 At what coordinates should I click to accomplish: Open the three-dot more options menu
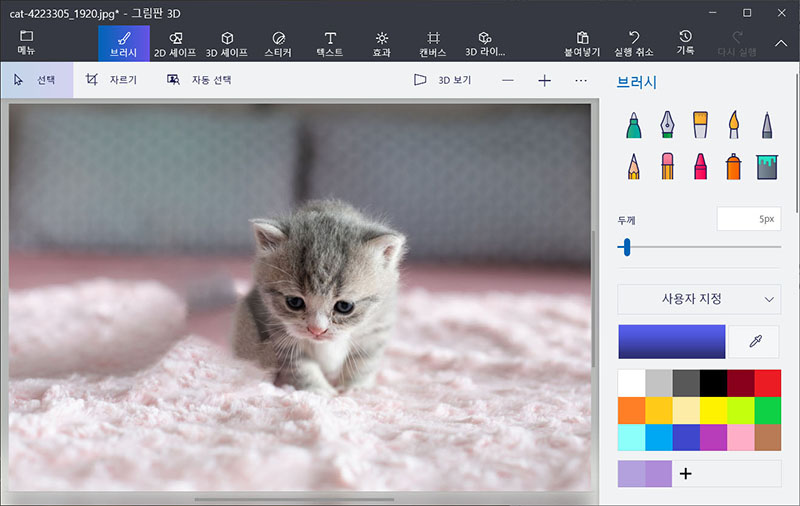(581, 81)
